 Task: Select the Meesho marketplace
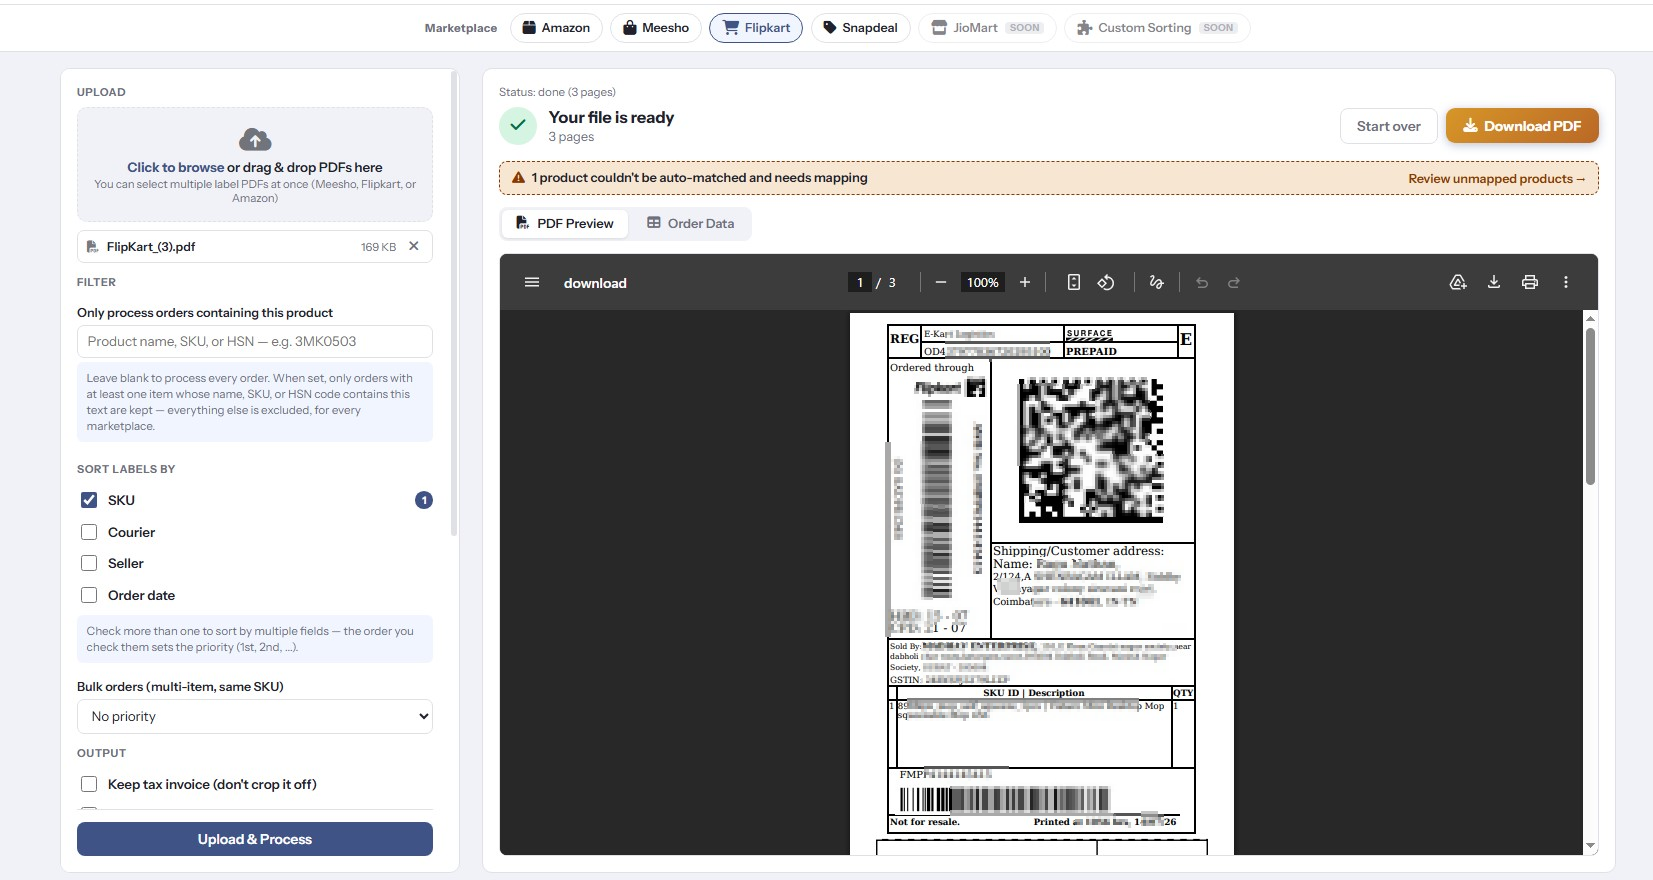click(656, 28)
